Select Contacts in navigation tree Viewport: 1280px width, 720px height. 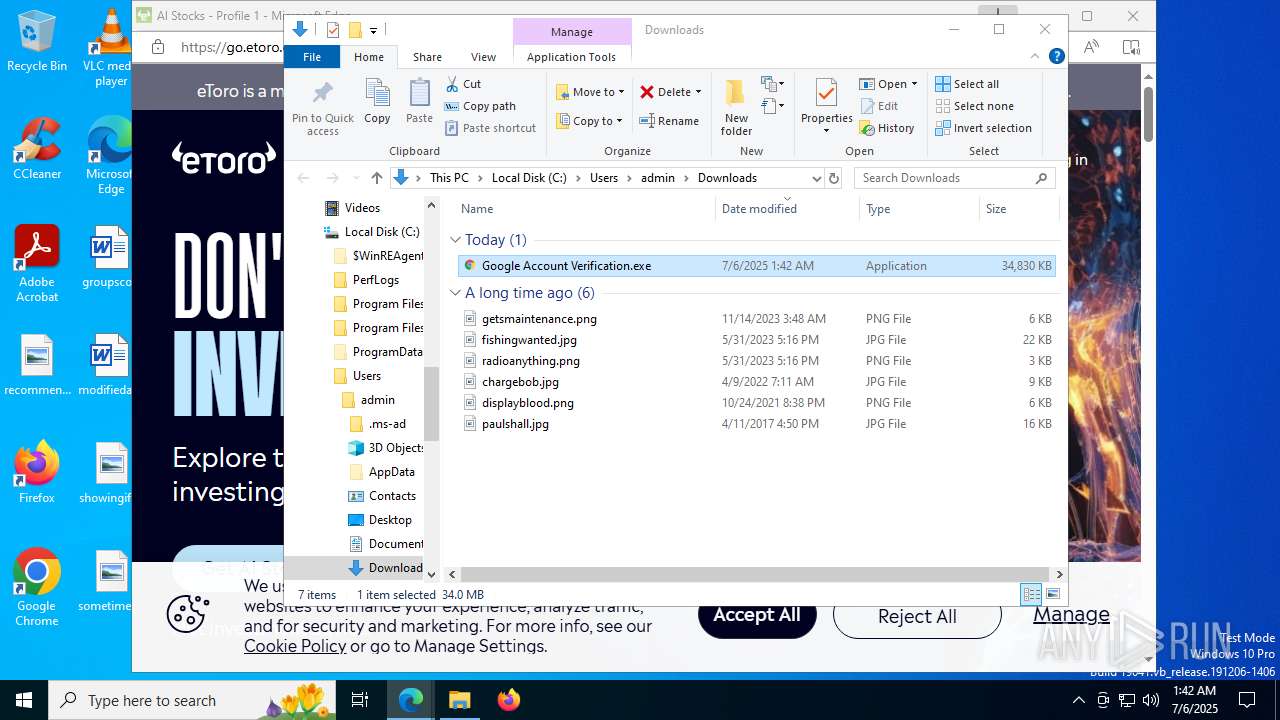[391, 496]
